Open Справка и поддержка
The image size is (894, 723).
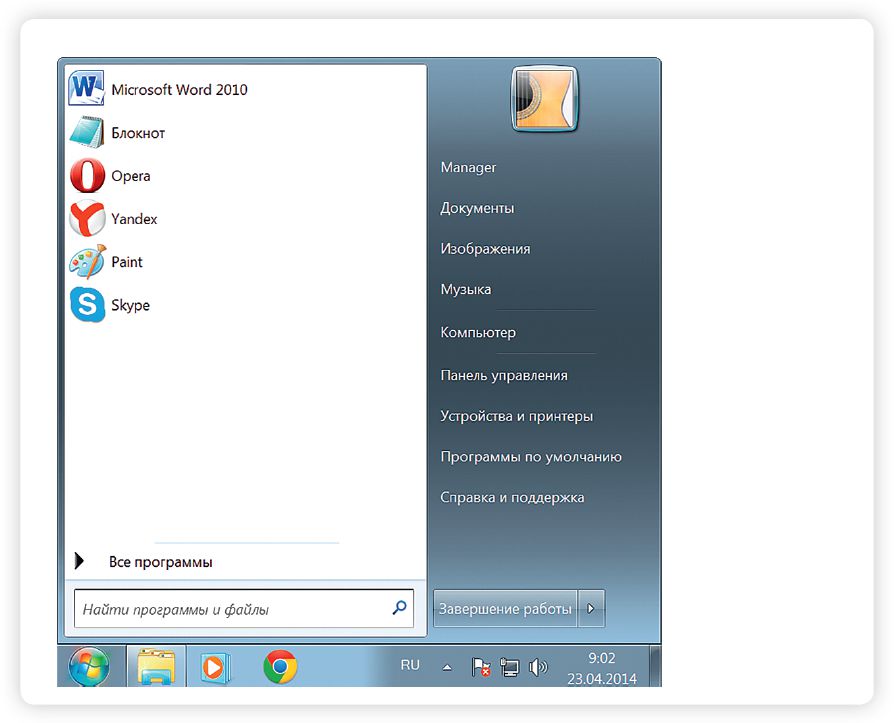point(512,497)
